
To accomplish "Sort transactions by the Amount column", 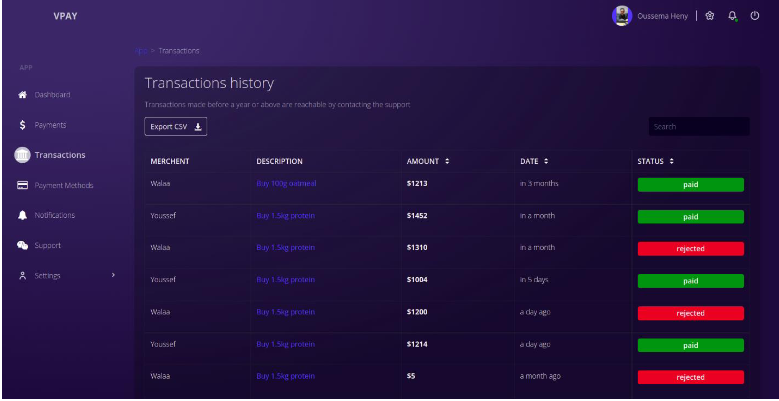I will point(447,161).
